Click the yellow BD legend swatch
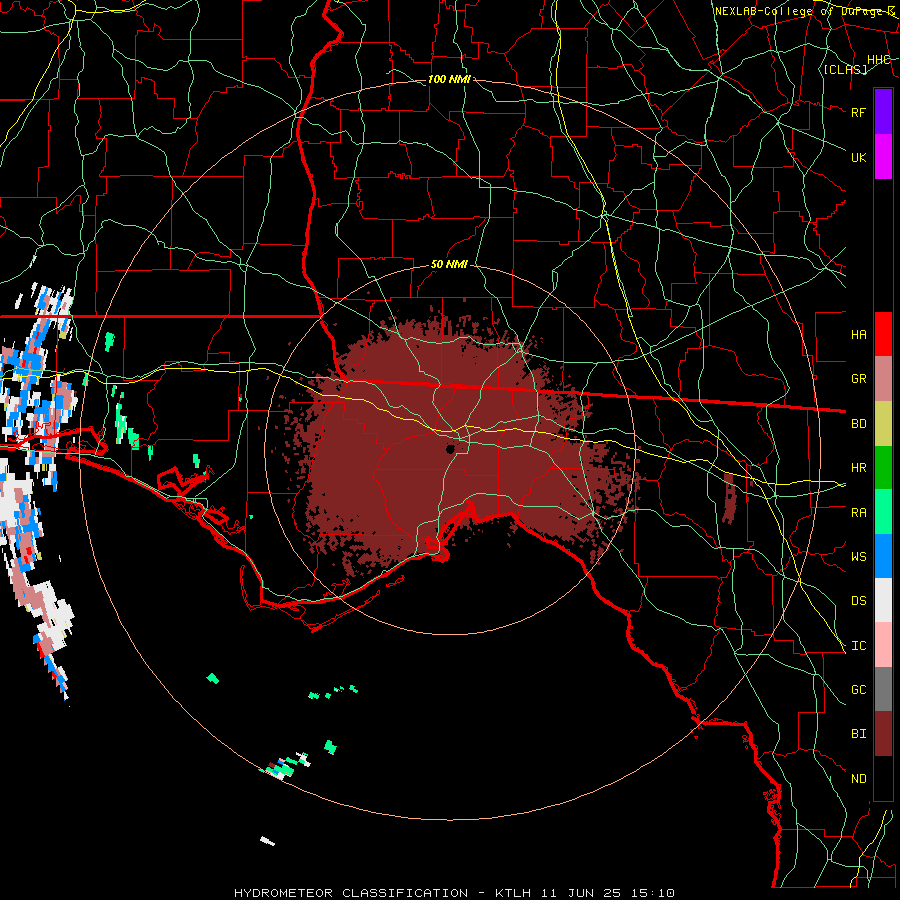This screenshot has width=900, height=900. pos(883,424)
